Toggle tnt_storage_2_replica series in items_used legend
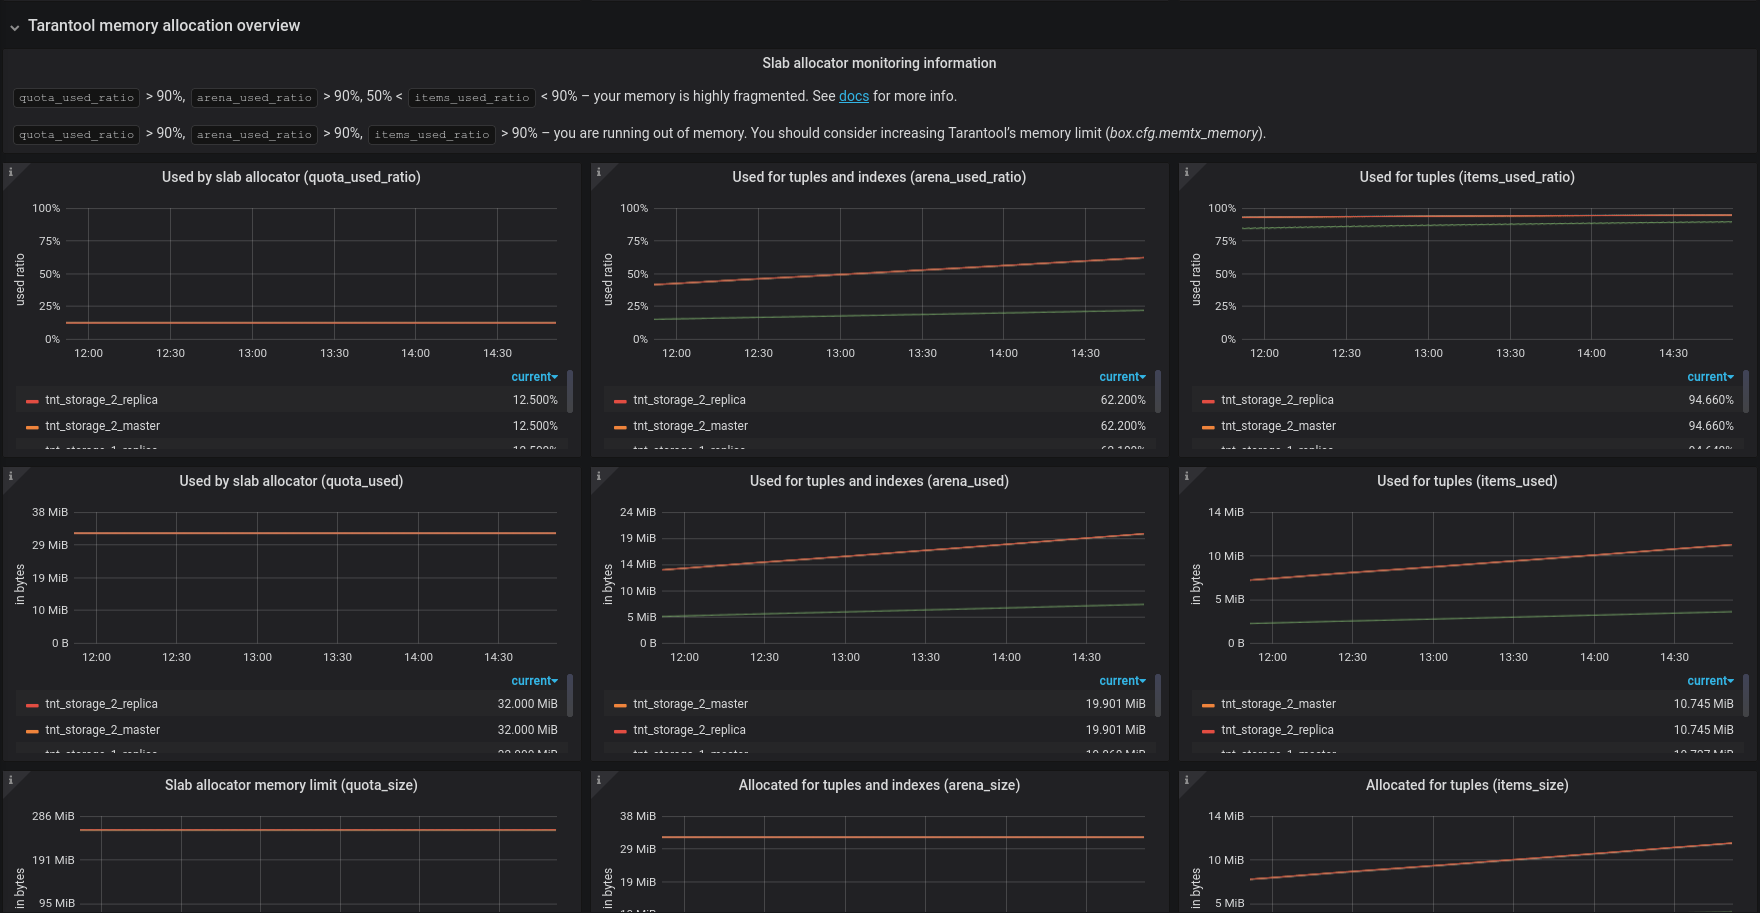The image size is (1760, 913). pyautogui.click(x=1277, y=730)
